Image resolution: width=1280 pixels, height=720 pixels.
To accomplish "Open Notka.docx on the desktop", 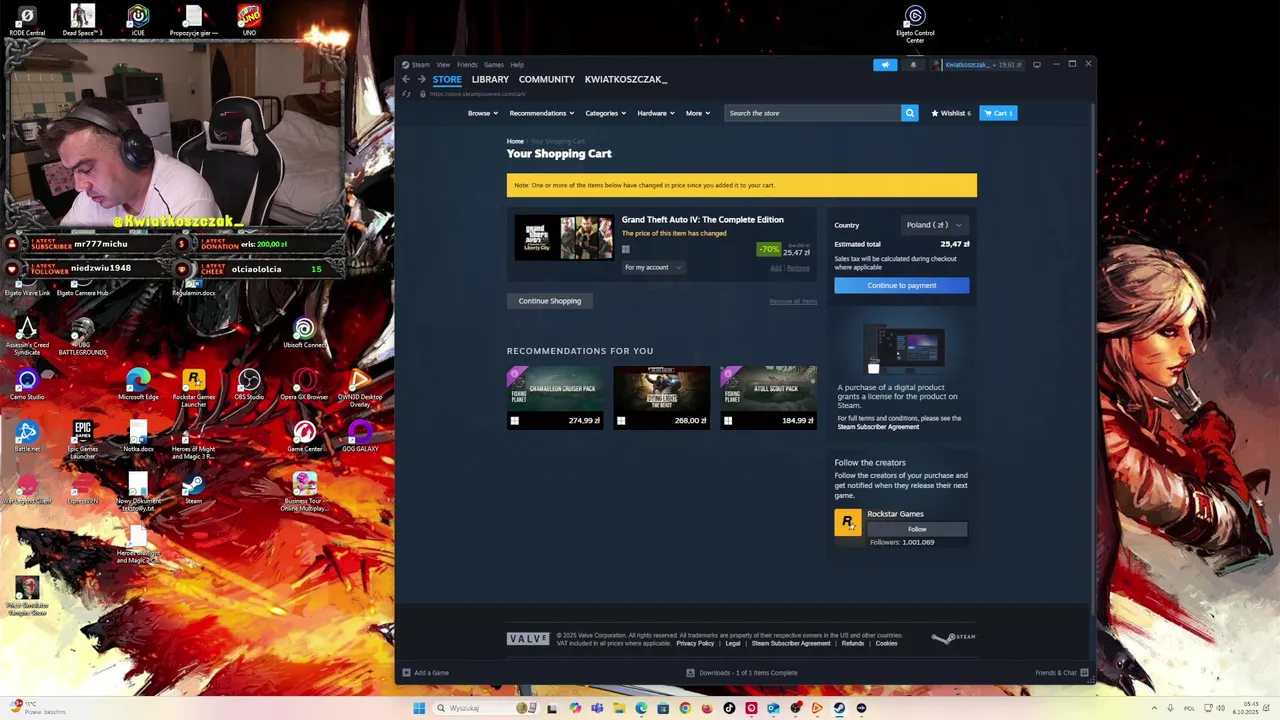I will tap(138, 437).
